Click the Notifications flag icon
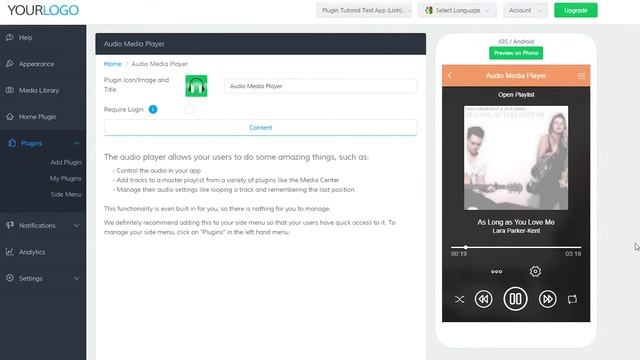This screenshot has width=640, height=360. (x=10, y=225)
